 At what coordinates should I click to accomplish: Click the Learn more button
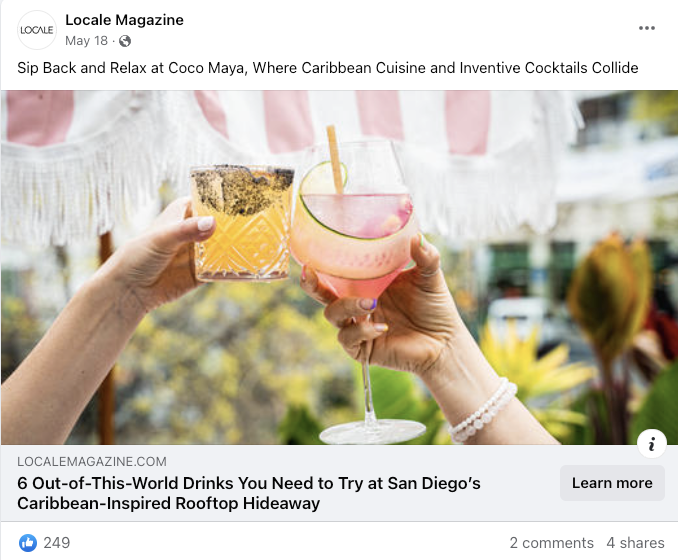[x=612, y=483]
